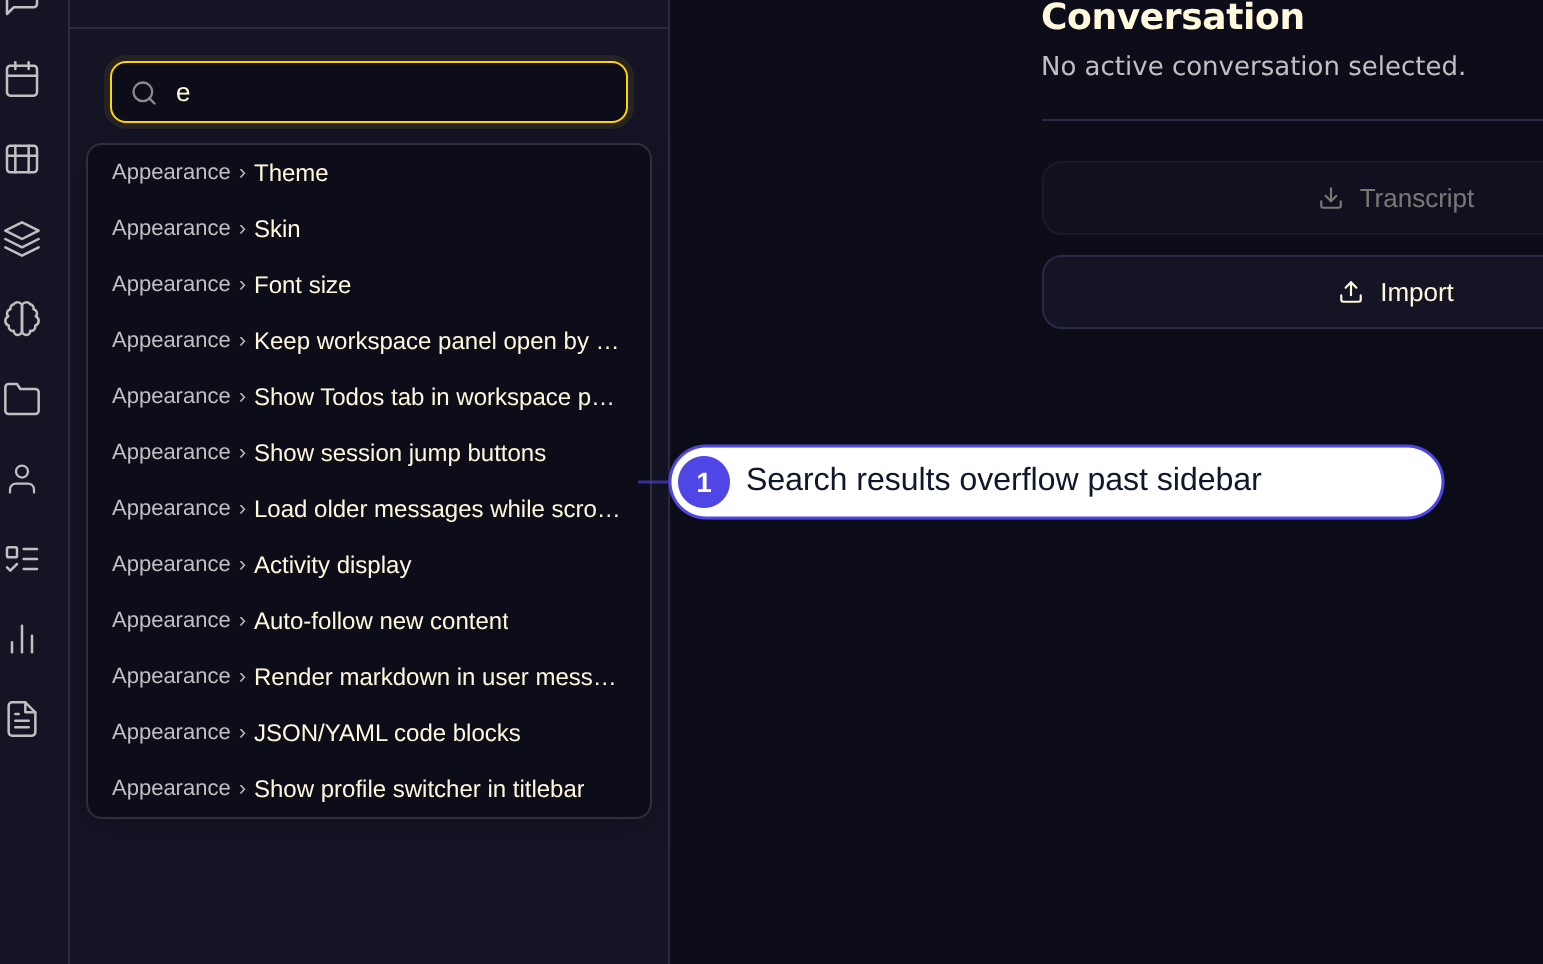Open Show session jump buttons result
1543x964 pixels.
point(369,453)
